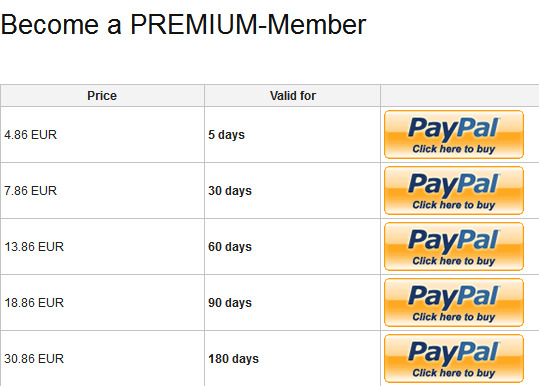Screen dimensions: 539x386
Task: Select the 60 days validity text
Action: [230, 247]
